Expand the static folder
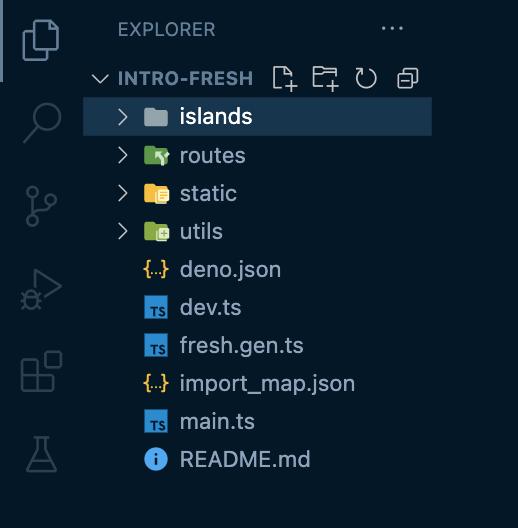Image resolution: width=518 pixels, height=528 pixels. click(x=258, y=193)
